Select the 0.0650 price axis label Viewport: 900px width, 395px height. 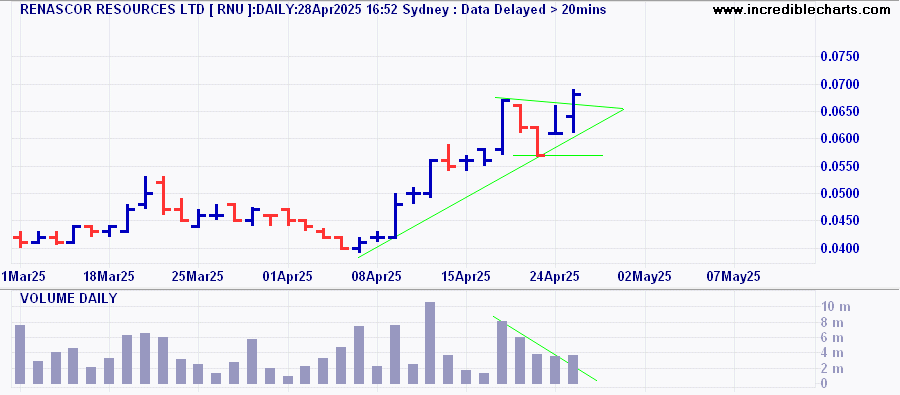tap(840, 111)
